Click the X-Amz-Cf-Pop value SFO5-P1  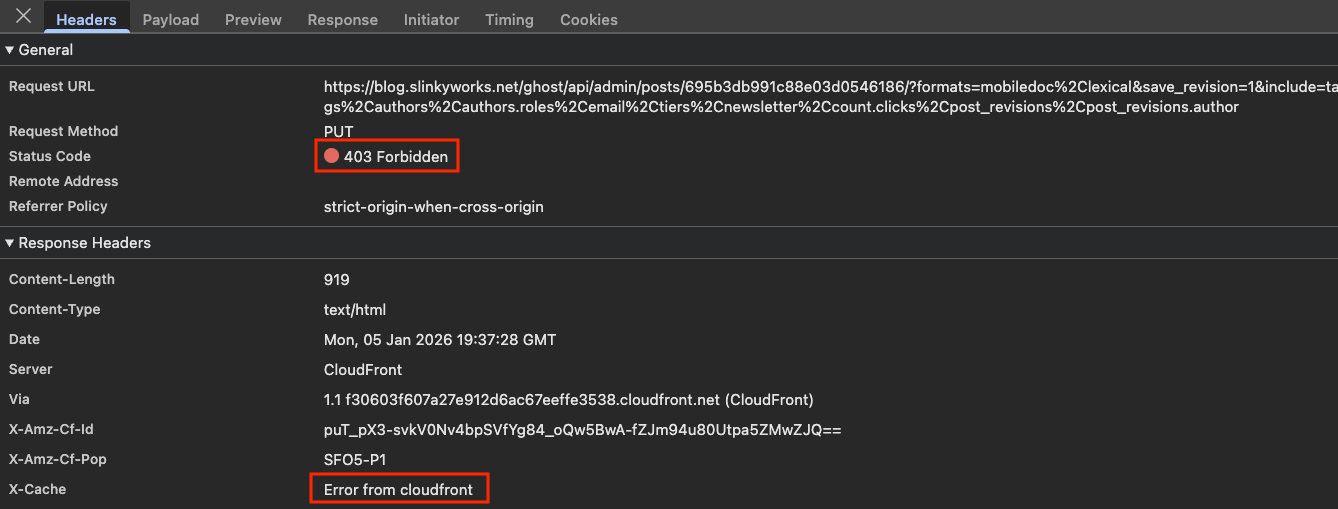click(x=354, y=459)
